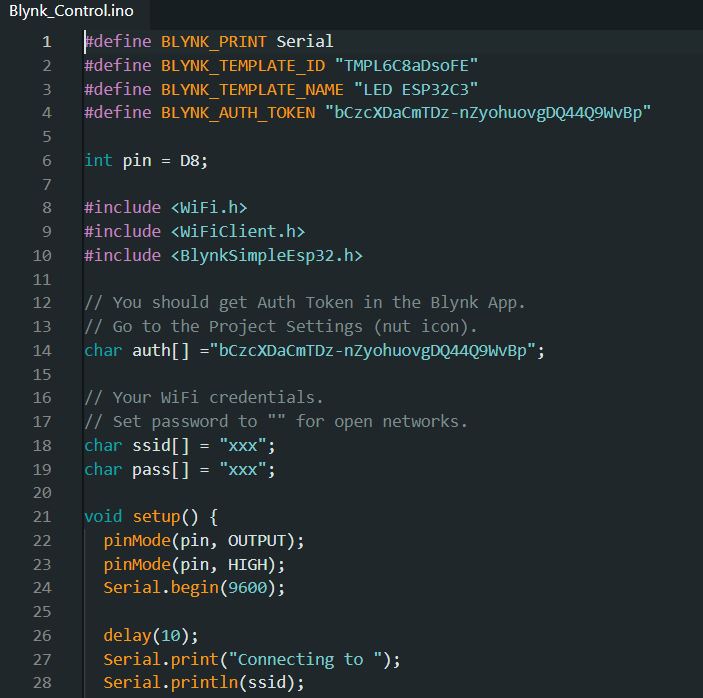Click the <WiFiClient.h> include
Screen dimensions: 703x698
238,231
